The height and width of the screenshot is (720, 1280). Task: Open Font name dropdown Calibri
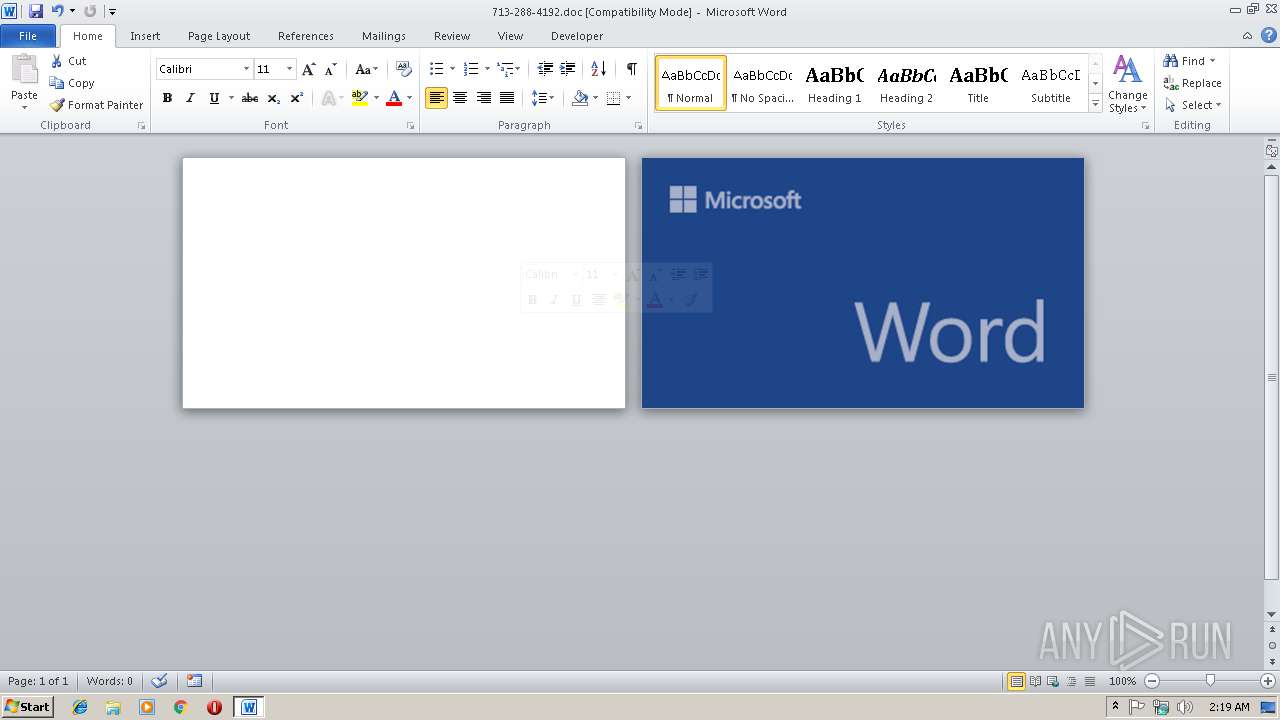(x=246, y=69)
